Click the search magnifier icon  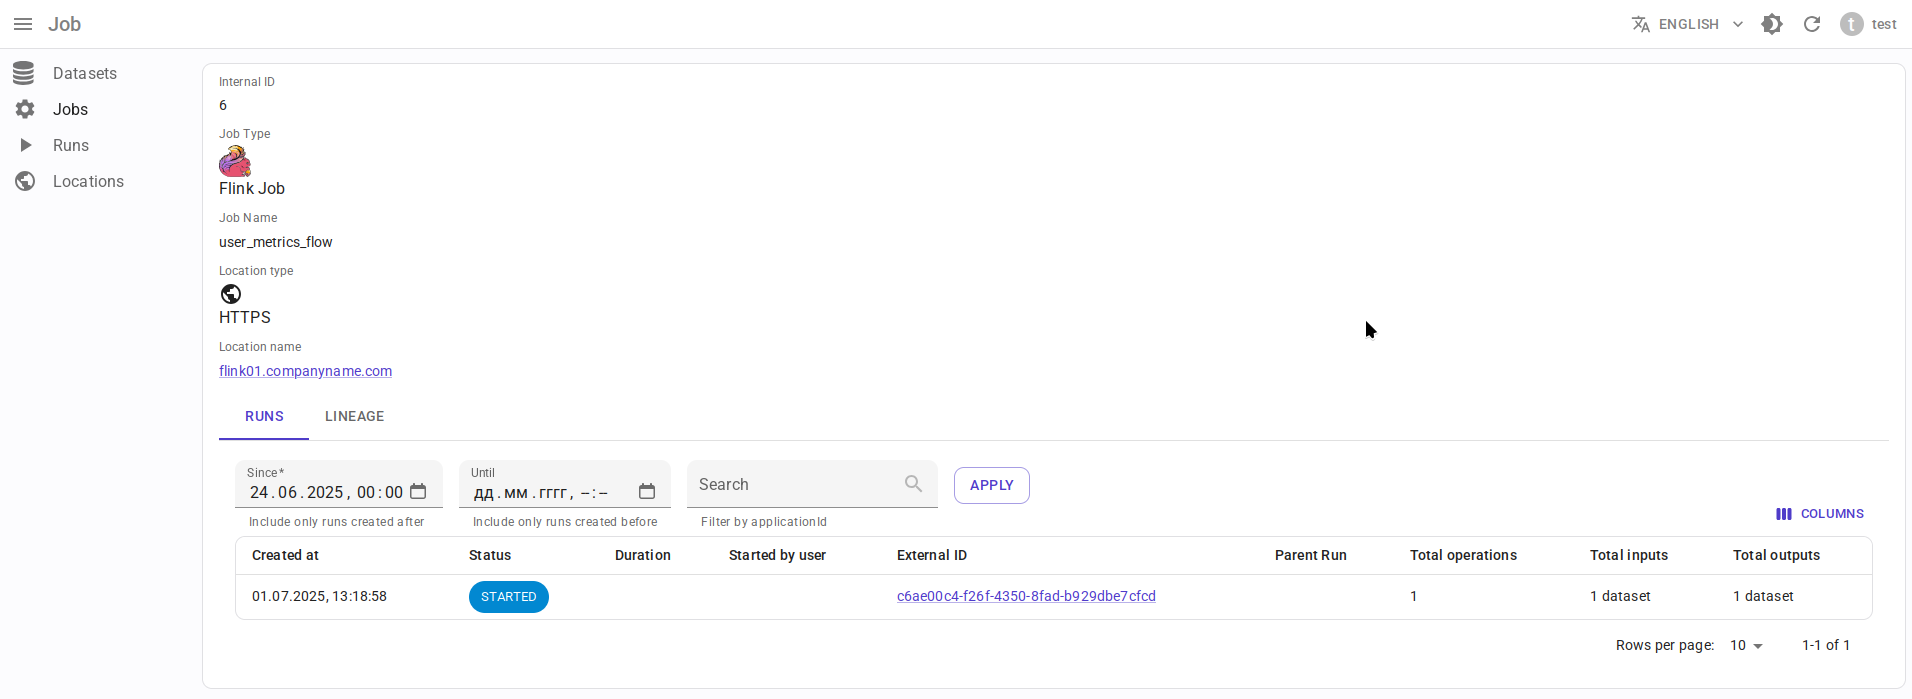(913, 484)
